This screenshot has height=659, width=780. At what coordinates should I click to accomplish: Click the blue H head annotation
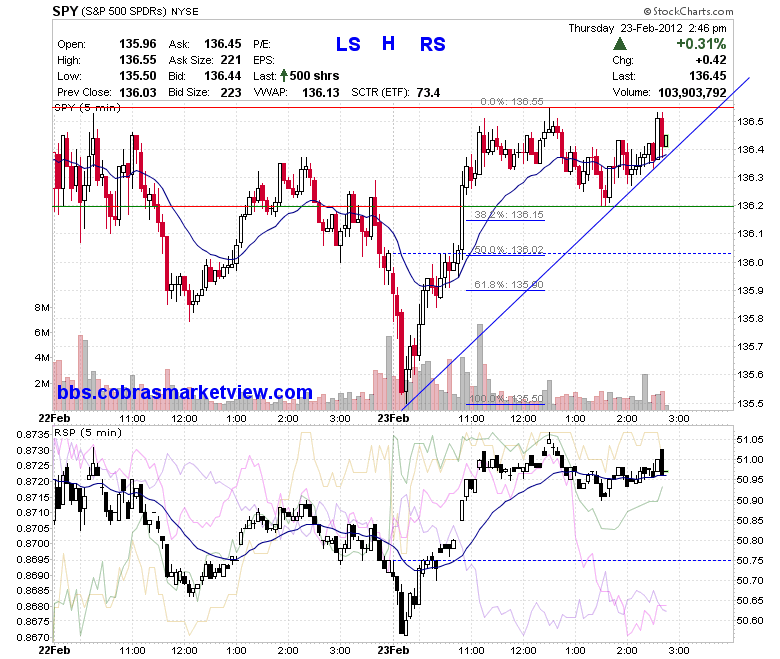(x=389, y=44)
